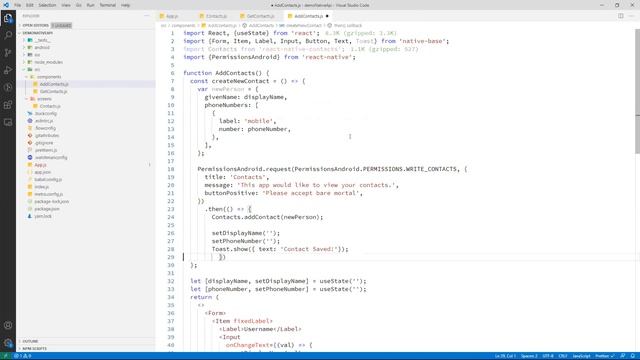Viewport: 640px width, 360px height.
Task: Click the errors and warnings status indicator
Action: 23,356
